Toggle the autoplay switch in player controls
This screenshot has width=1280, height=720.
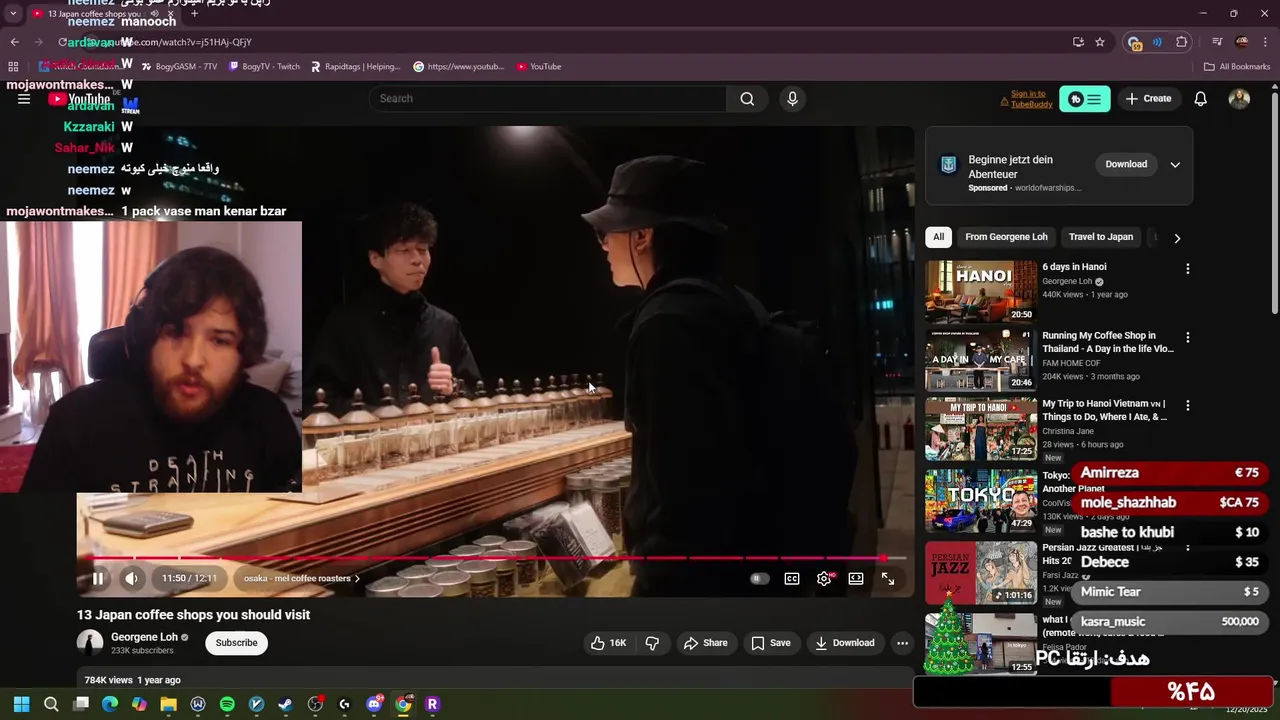759,578
